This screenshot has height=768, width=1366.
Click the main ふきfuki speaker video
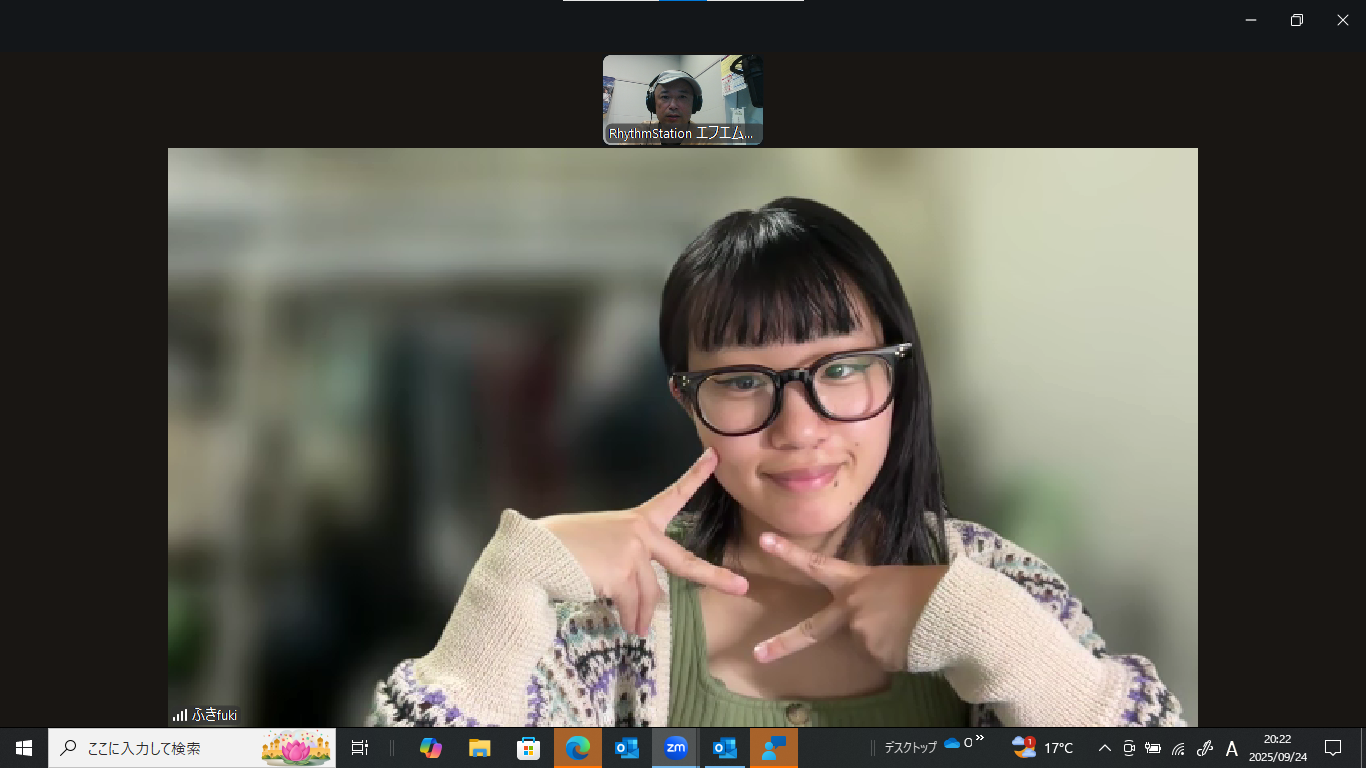click(682, 436)
